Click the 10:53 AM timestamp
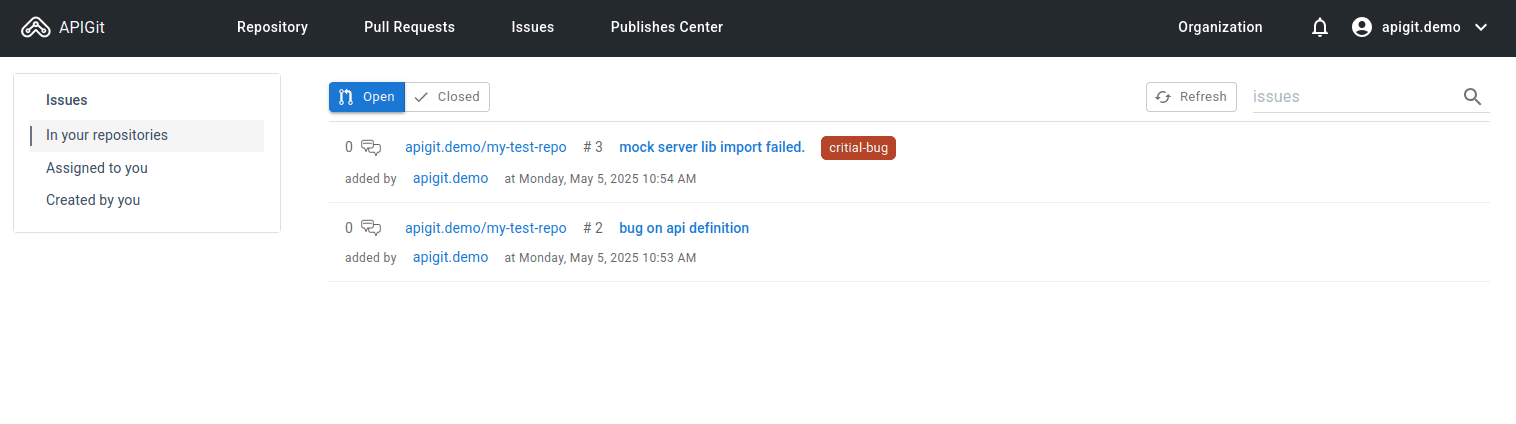The height and width of the screenshot is (424, 1516). [600, 258]
